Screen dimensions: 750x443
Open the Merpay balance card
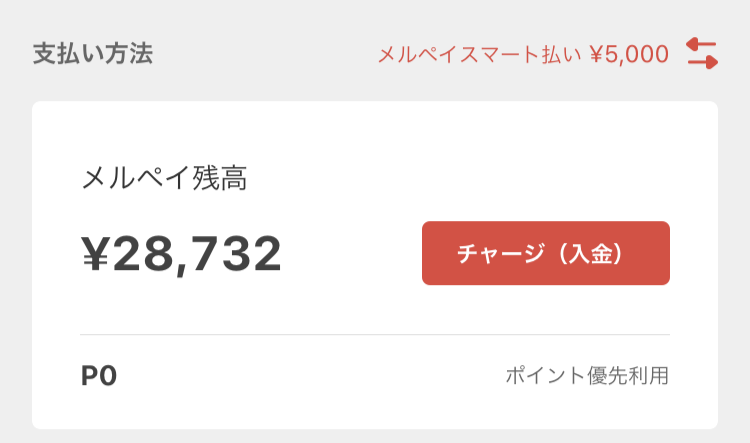(x=375, y=265)
